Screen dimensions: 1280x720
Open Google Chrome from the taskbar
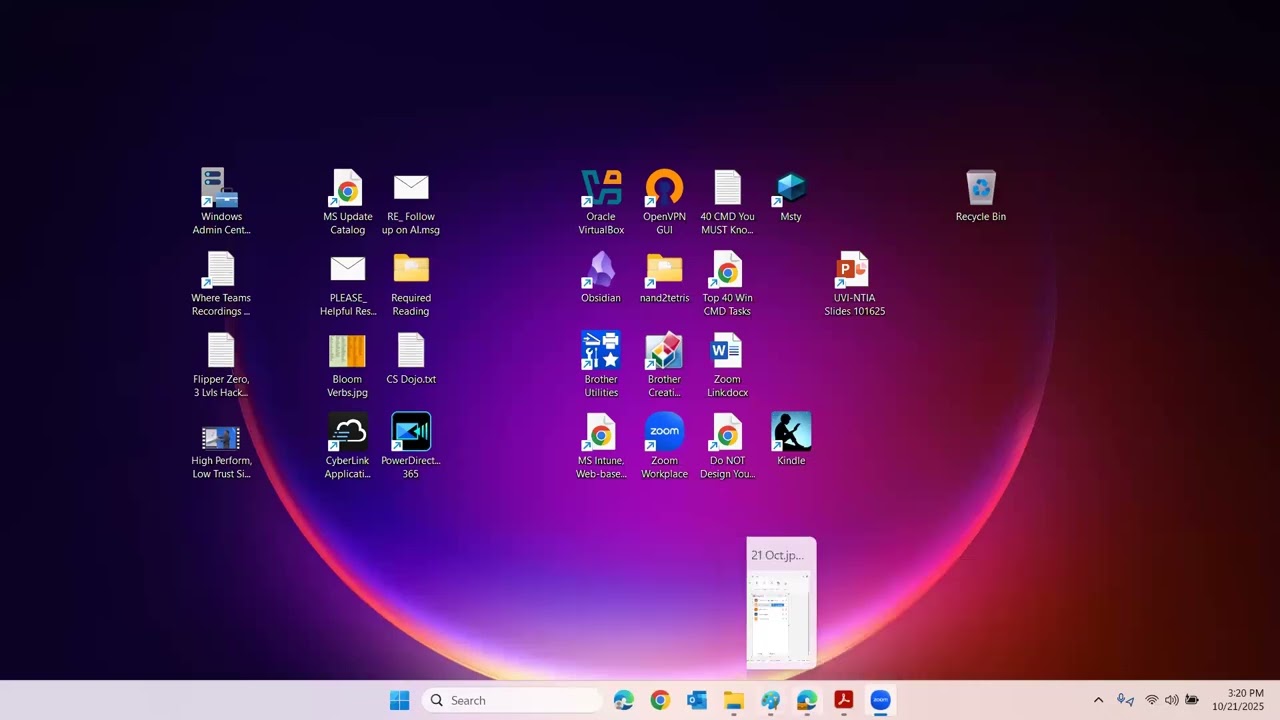click(660, 700)
